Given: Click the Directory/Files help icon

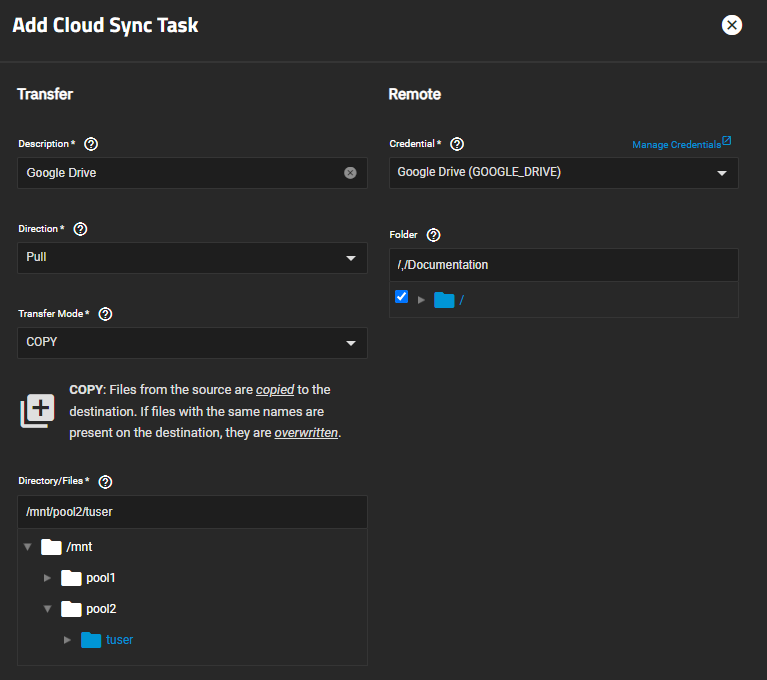Looking at the screenshot, I should [106, 481].
